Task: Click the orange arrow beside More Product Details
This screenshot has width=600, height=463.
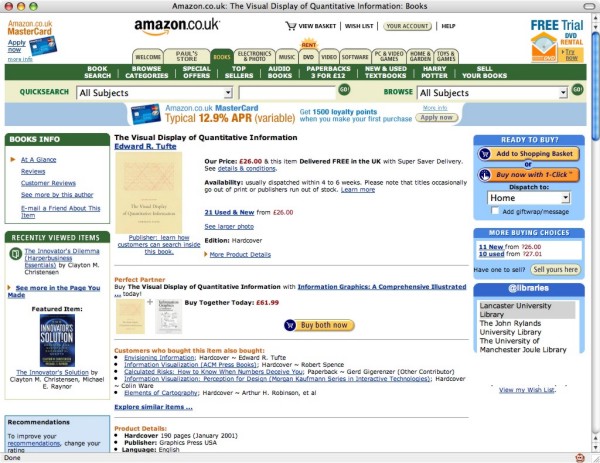Action: [x=206, y=254]
